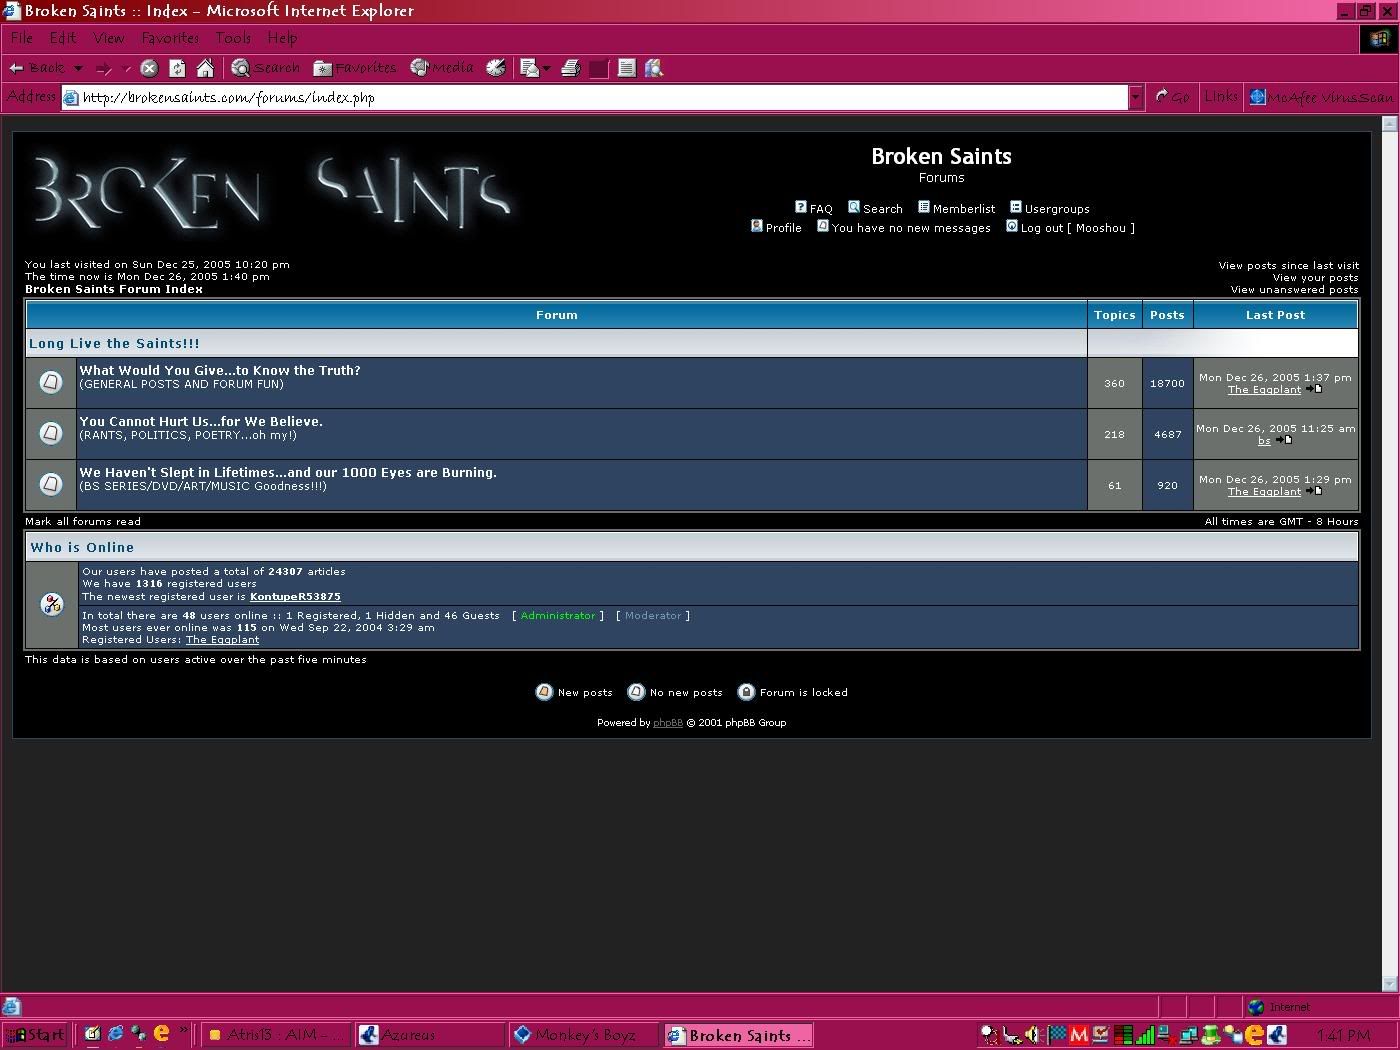This screenshot has height=1050, width=1400.
Task: Open the Profile link
Action: 777,227
